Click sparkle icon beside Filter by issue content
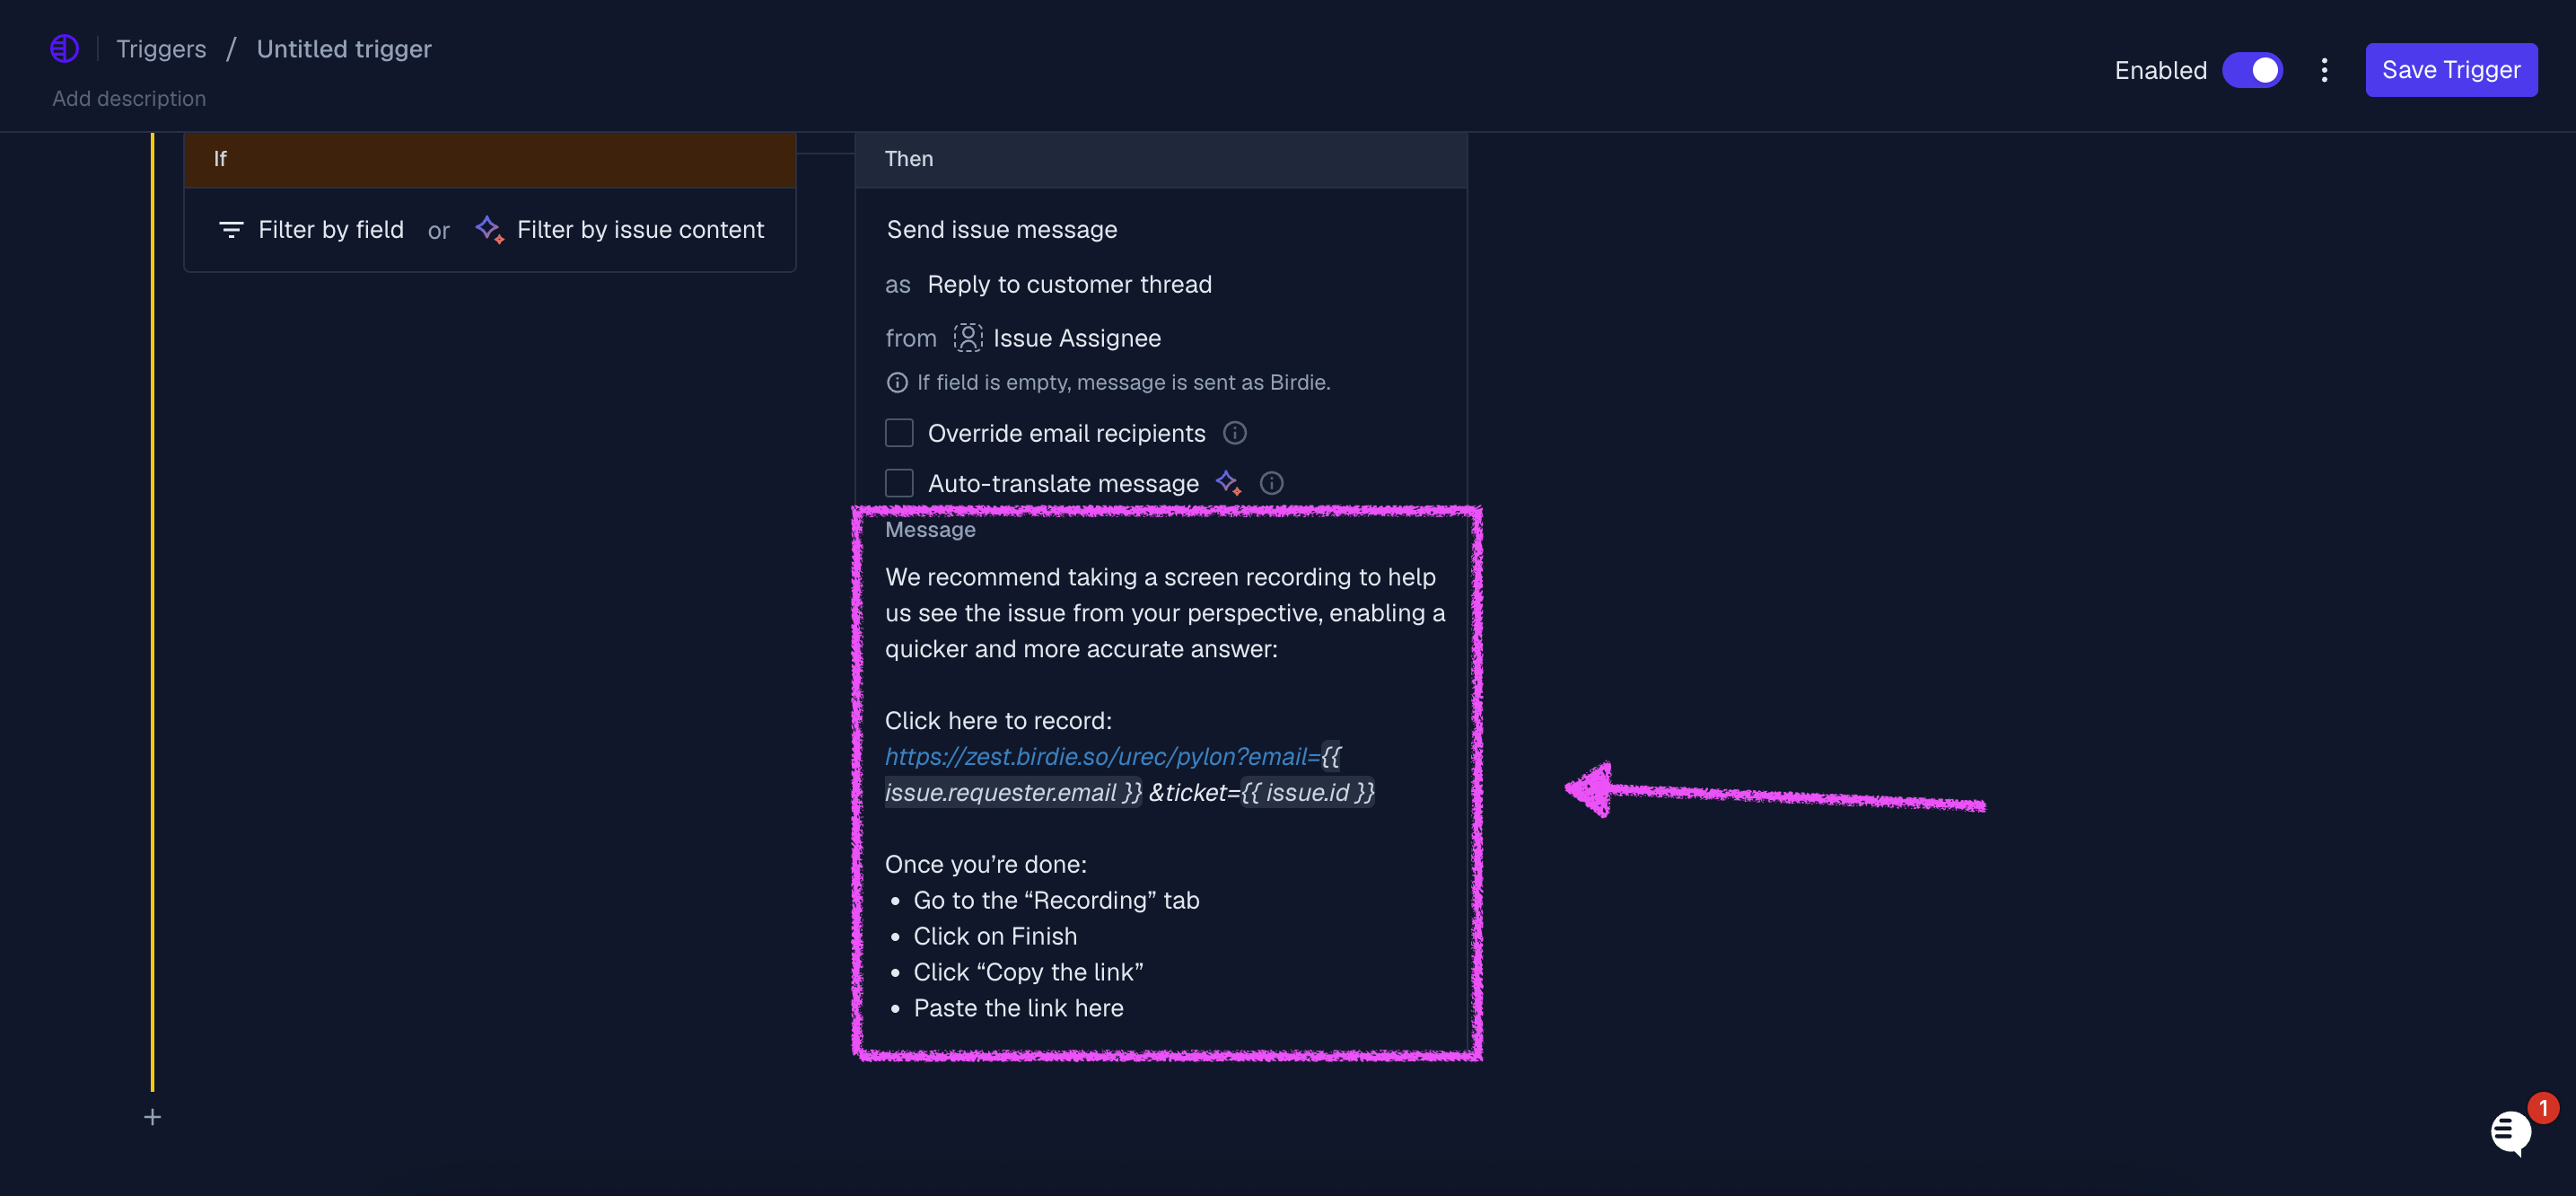 pos(489,229)
